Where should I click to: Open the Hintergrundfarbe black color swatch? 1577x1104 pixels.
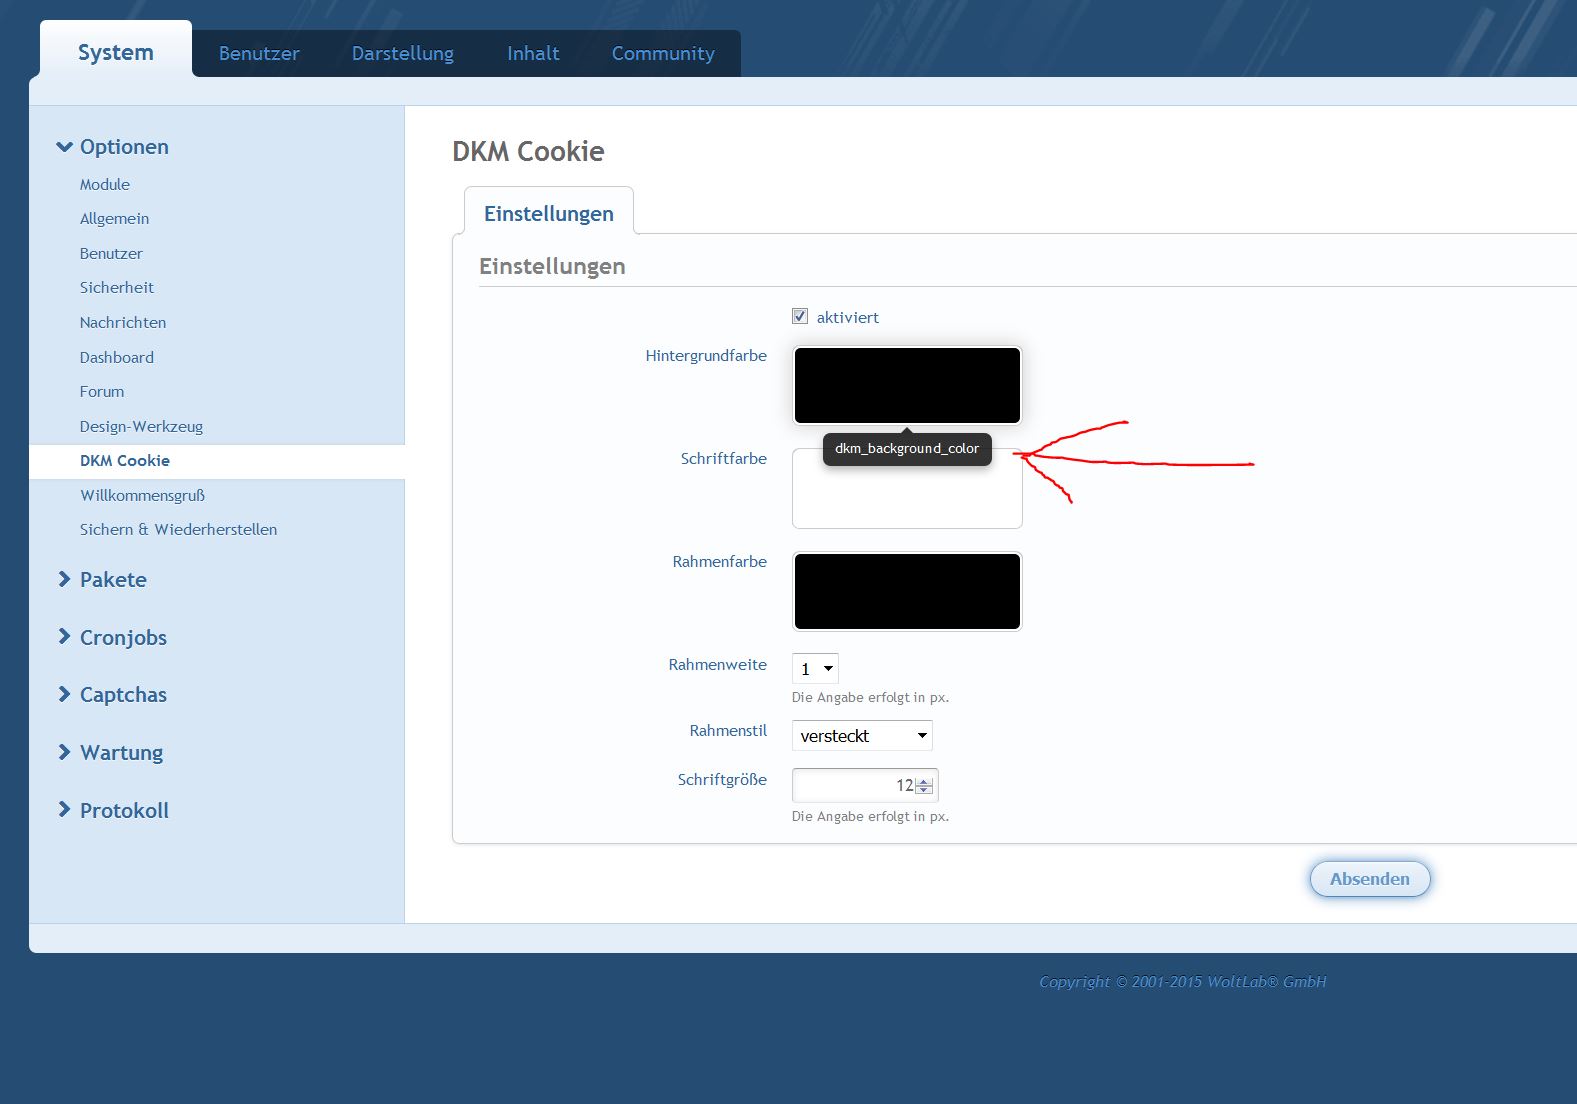click(907, 385)
